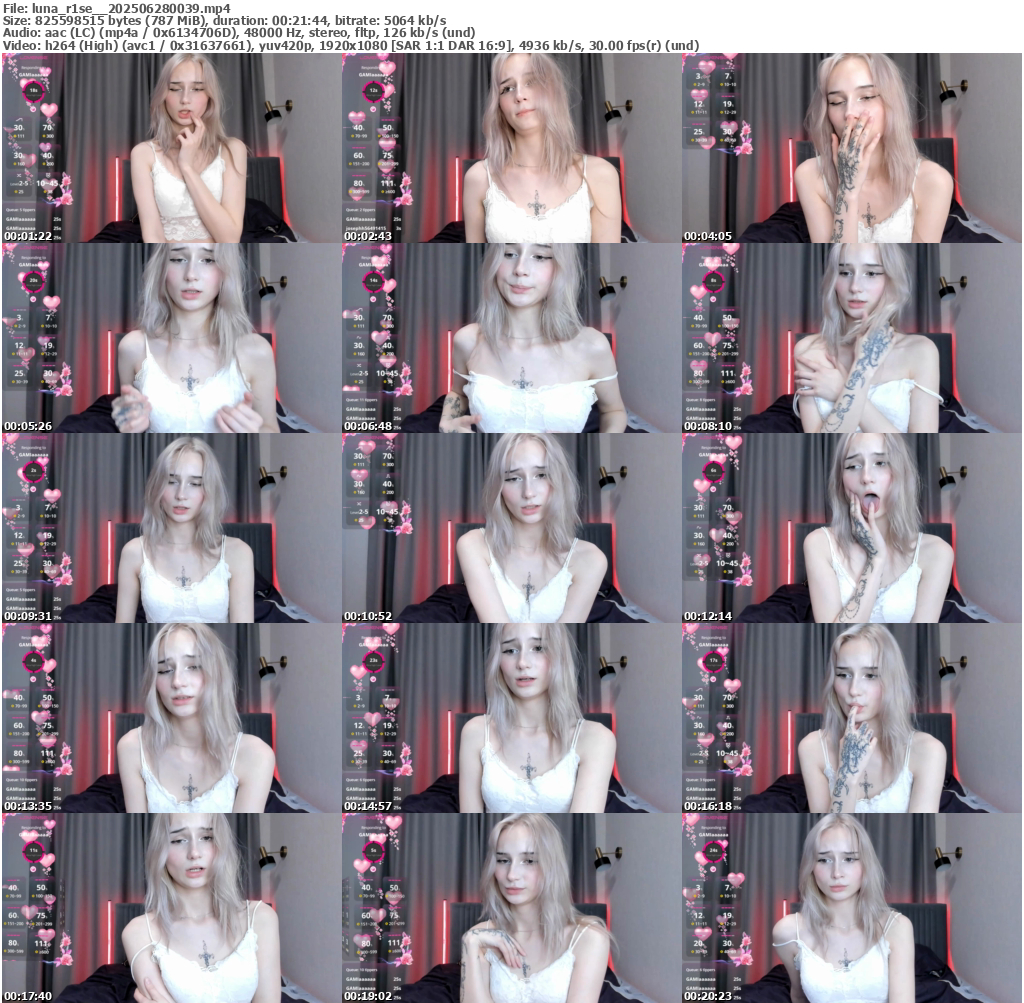Click the thumbnail stamped 00:04:05
Screen dimensions: 1024x1003
pos(852,148)
